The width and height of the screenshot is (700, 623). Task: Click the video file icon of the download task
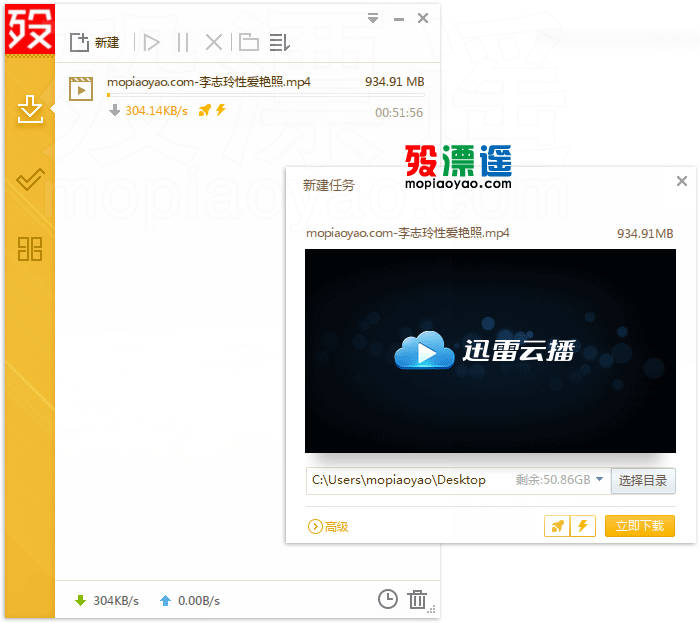click(x=81, y=89)
